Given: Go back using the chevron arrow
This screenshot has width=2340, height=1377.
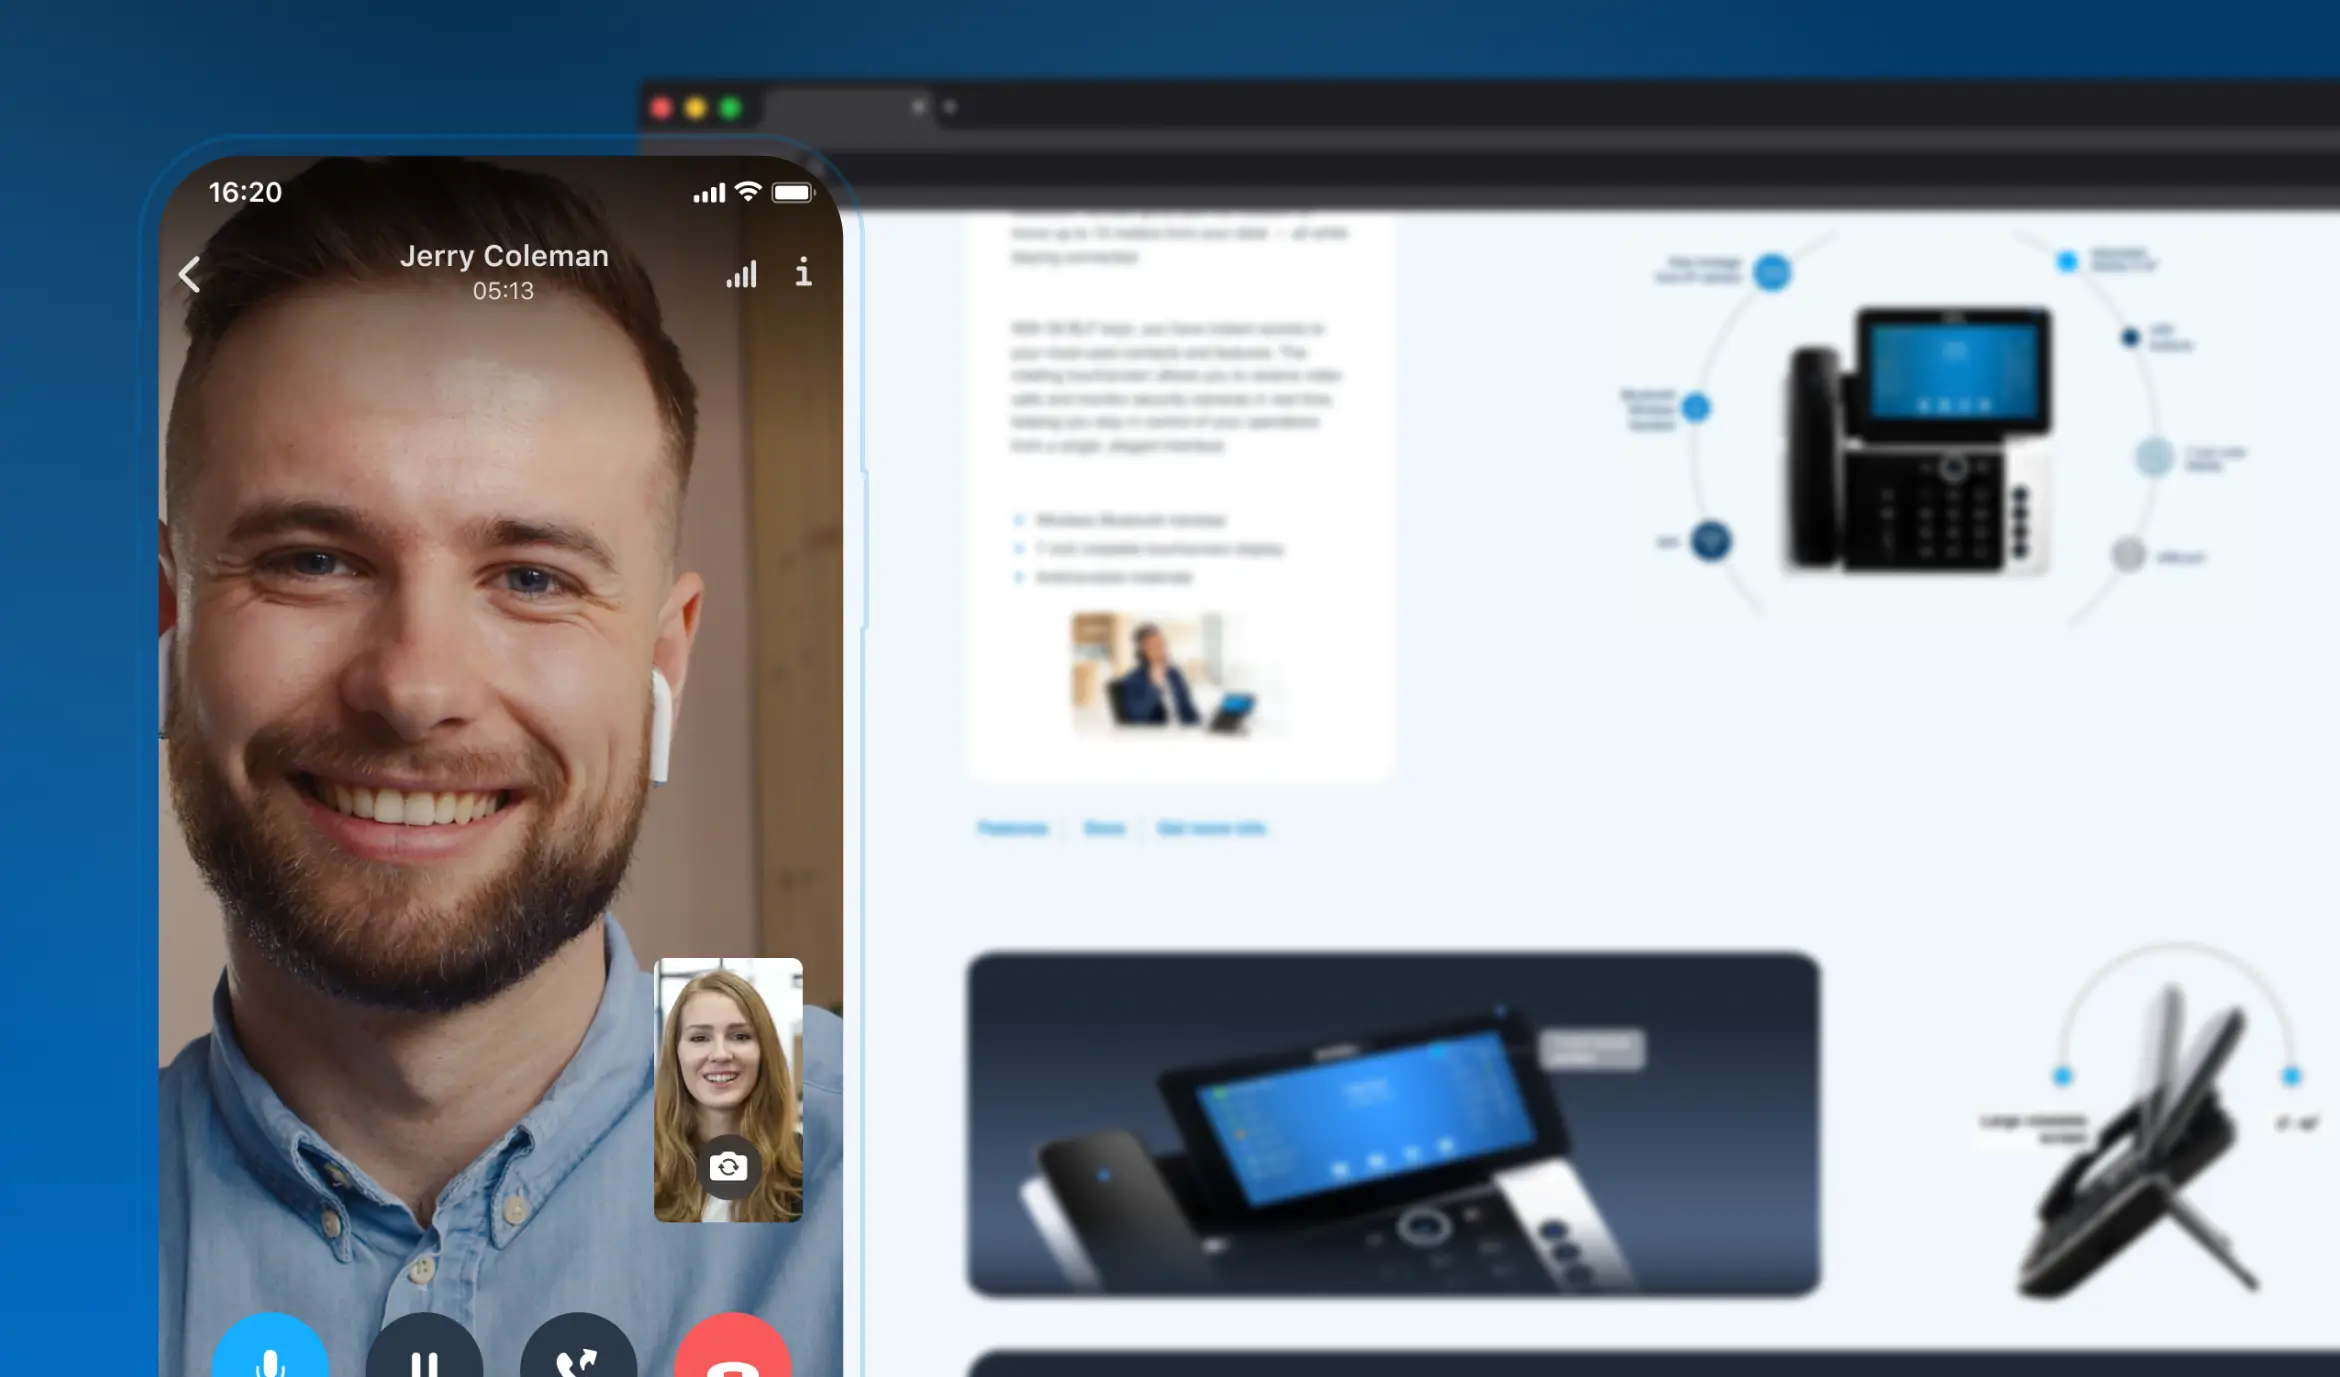Looking at the screenshot, I should pyautogui.click(x=190, y=274).
